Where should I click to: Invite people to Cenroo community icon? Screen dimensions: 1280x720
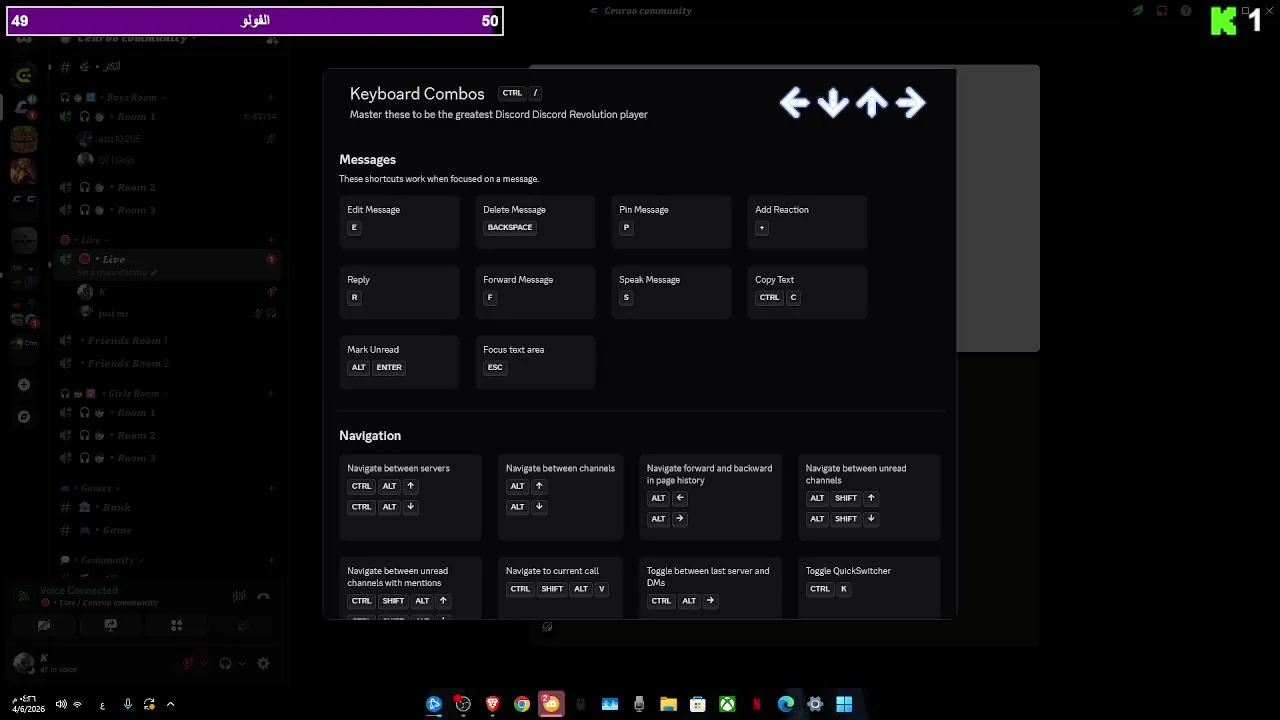click(x=271, y=38)
